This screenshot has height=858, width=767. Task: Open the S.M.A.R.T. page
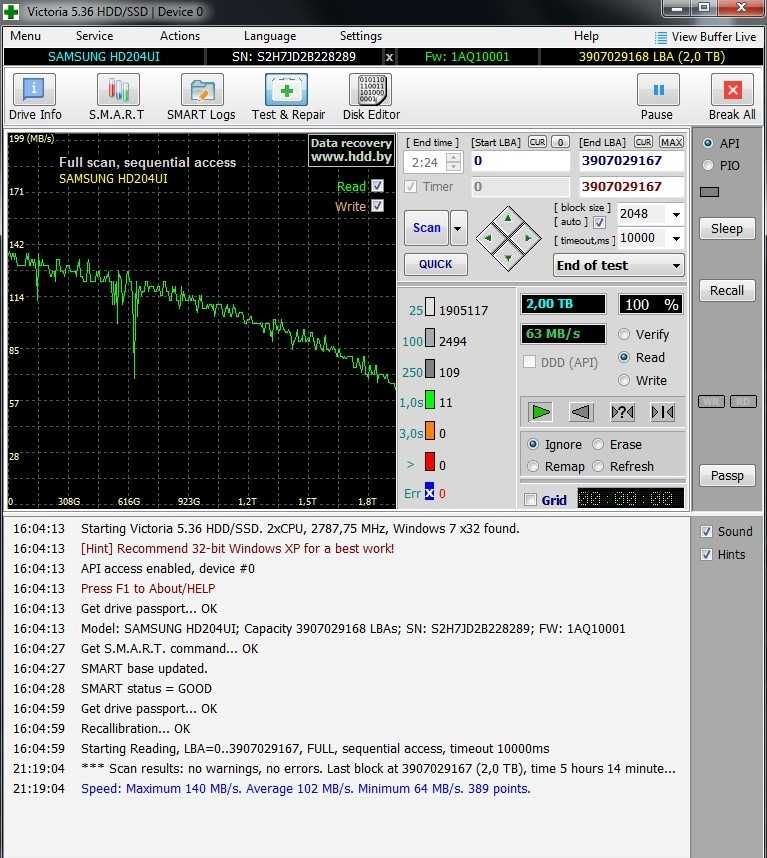(x=117, y=97)
